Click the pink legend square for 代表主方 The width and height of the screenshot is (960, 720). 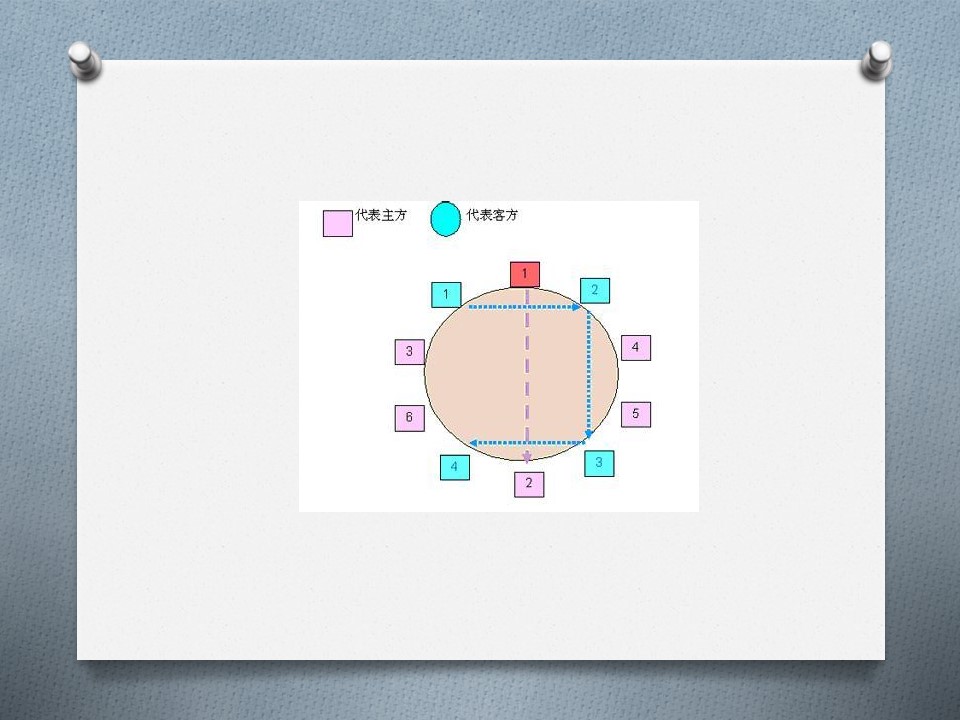[x=338, y=223]
